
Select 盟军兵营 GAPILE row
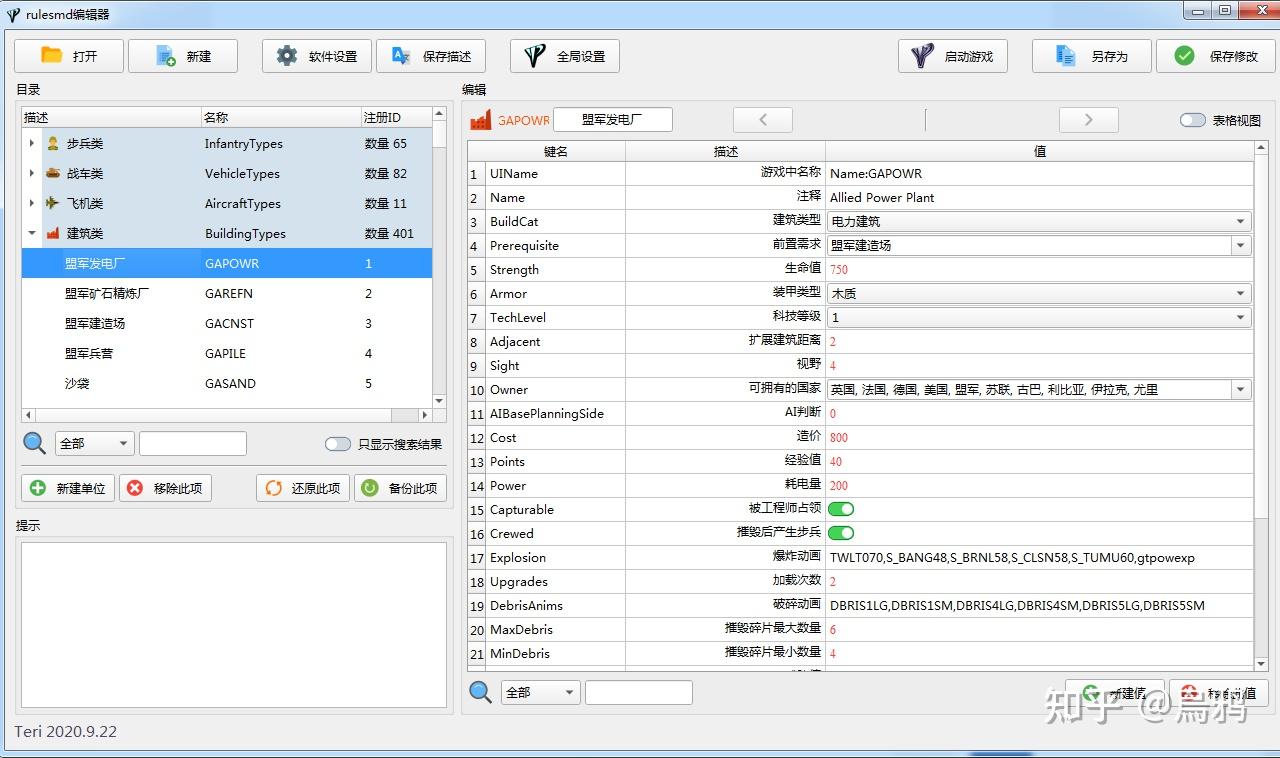coord(227,353)
